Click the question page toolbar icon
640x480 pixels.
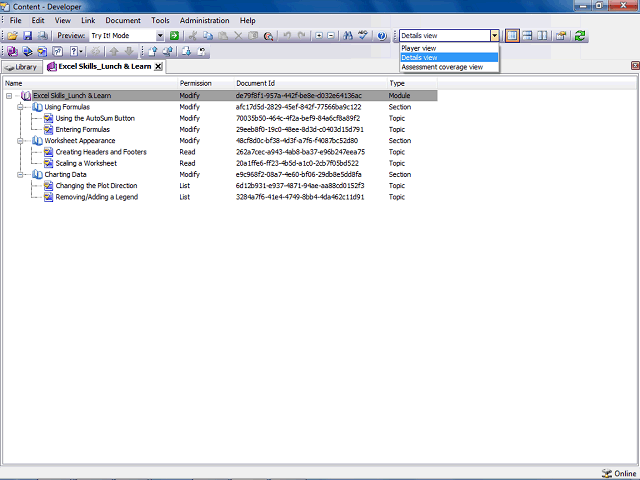(58, 51)
